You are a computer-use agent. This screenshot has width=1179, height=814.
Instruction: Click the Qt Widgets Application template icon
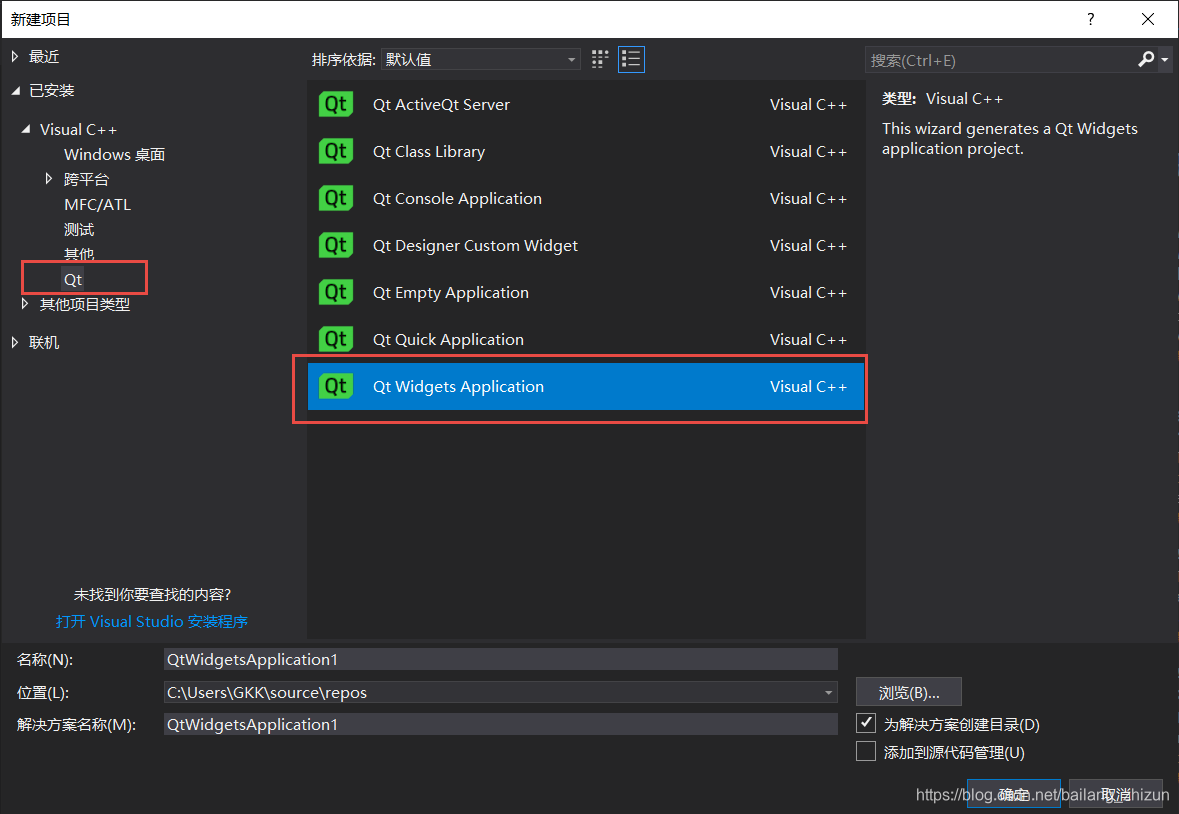(335, 386)
